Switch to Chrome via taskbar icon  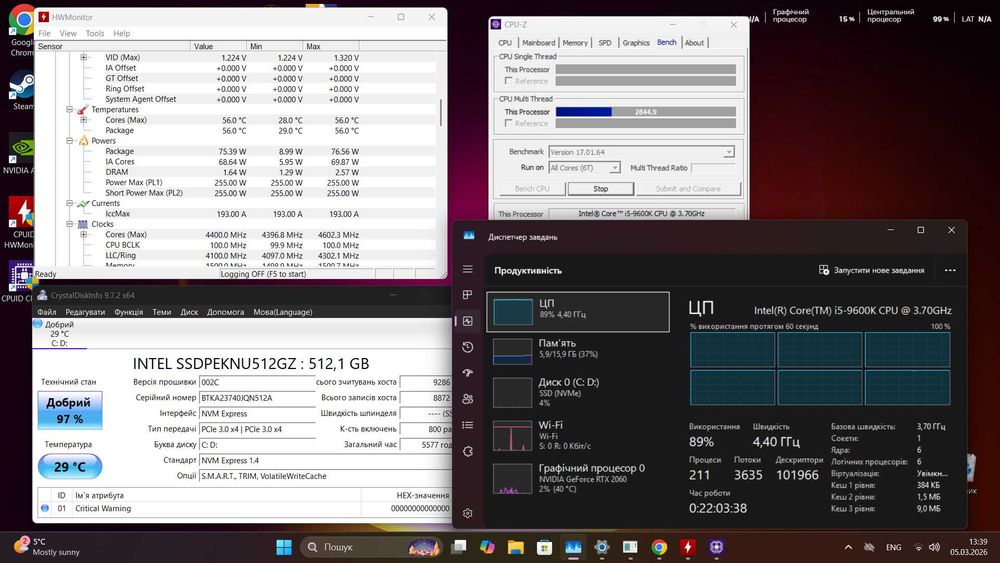tap(659, 547)
